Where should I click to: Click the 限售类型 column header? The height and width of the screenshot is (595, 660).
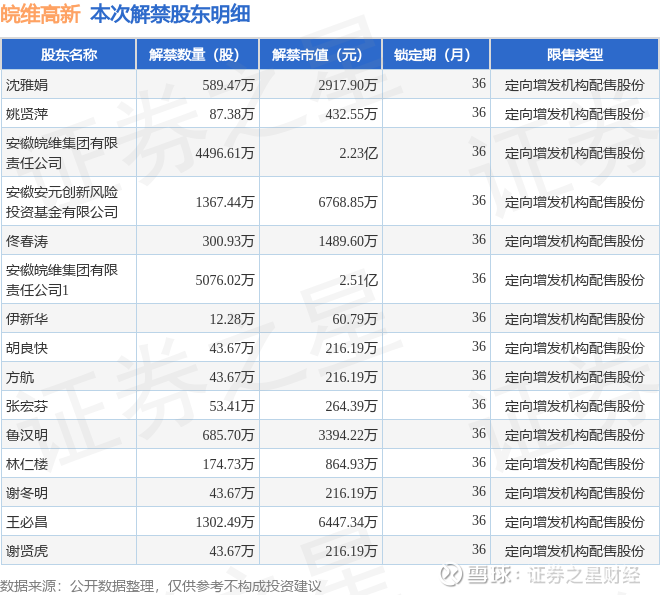coord(575,54)
